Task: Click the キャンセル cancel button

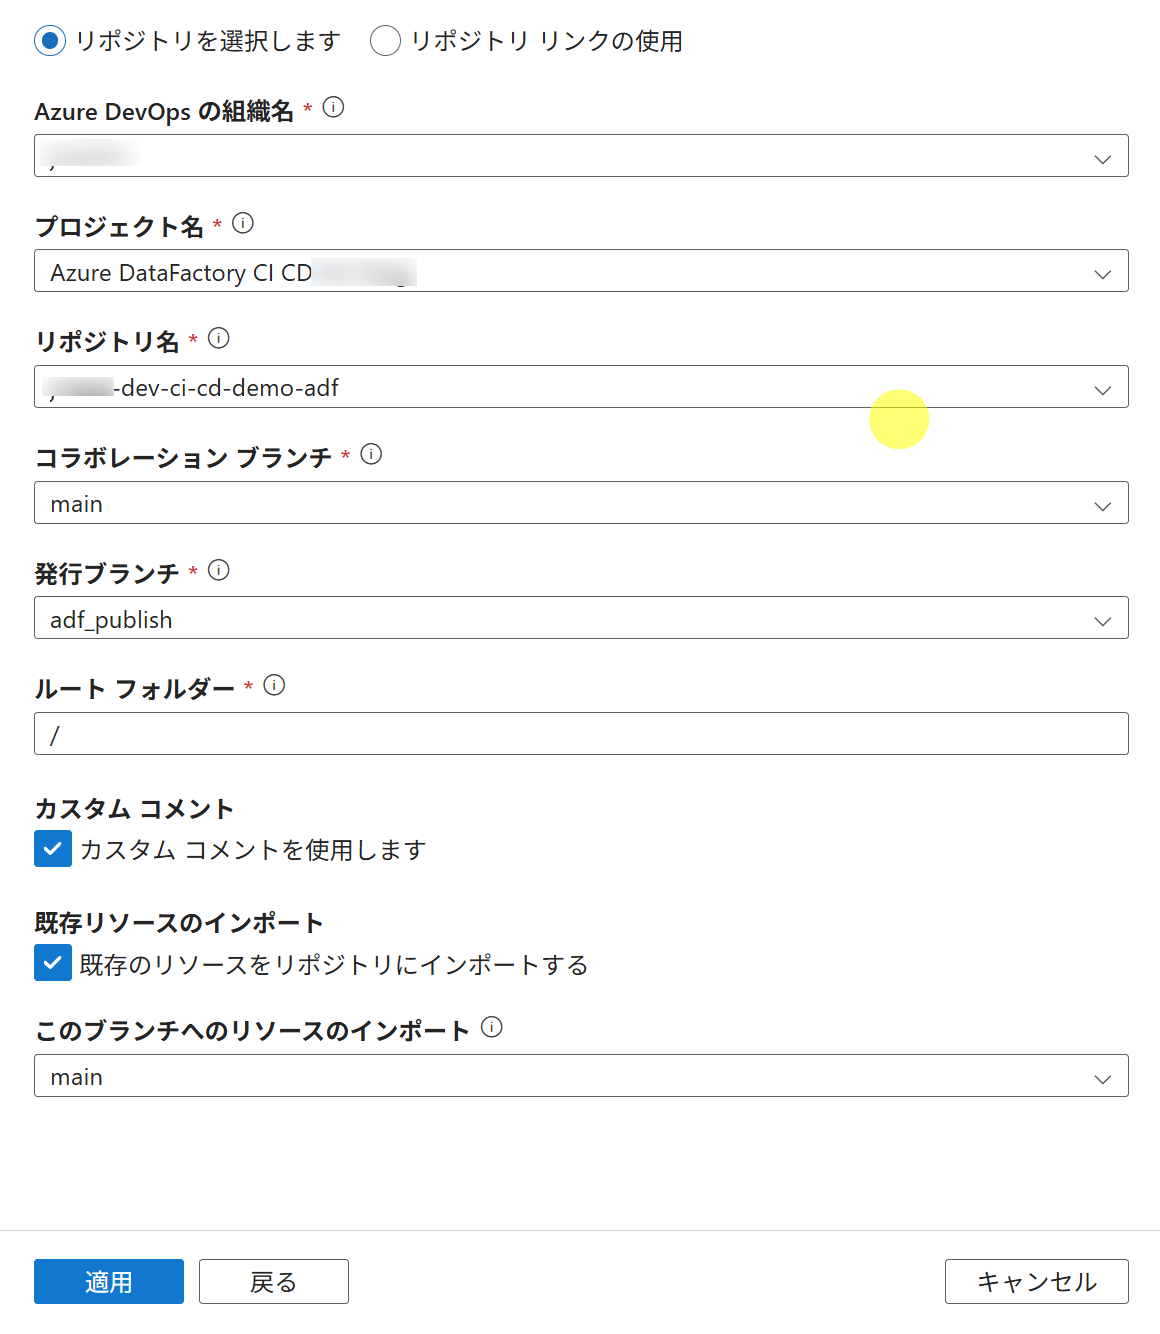Action: [x=1036, y=1282]
